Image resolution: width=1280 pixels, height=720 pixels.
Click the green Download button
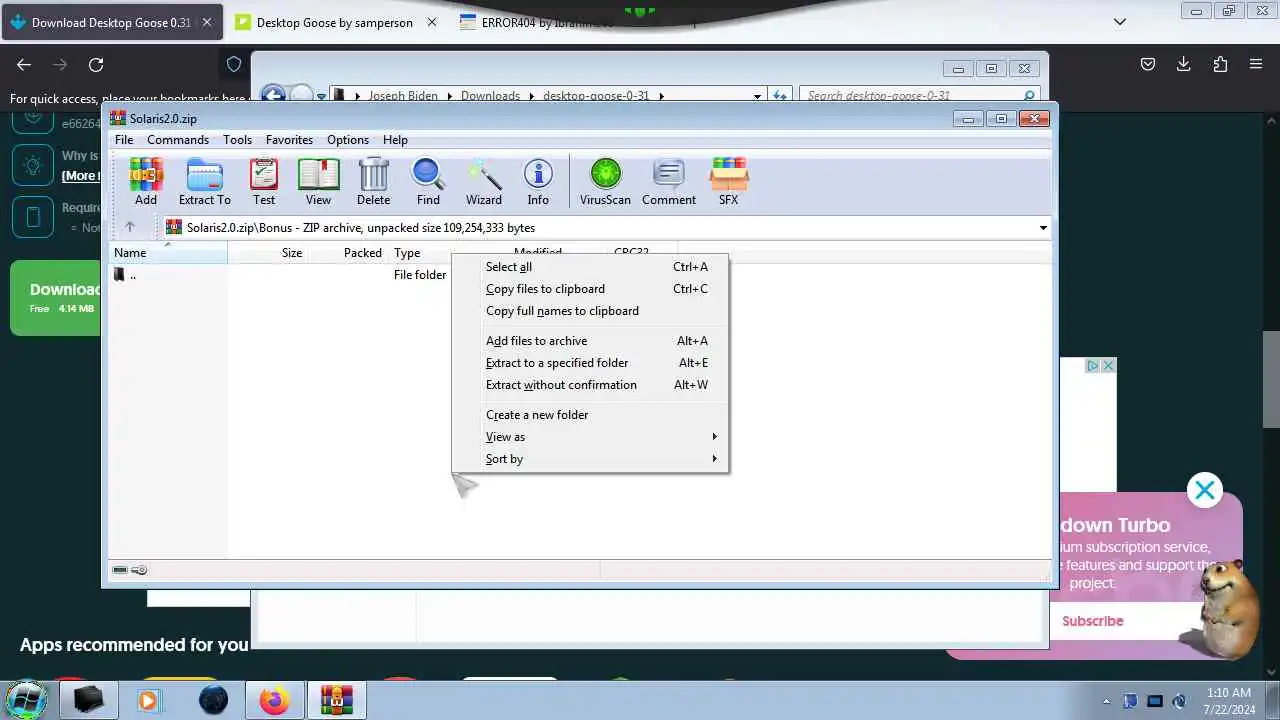(x=56, y=297)
